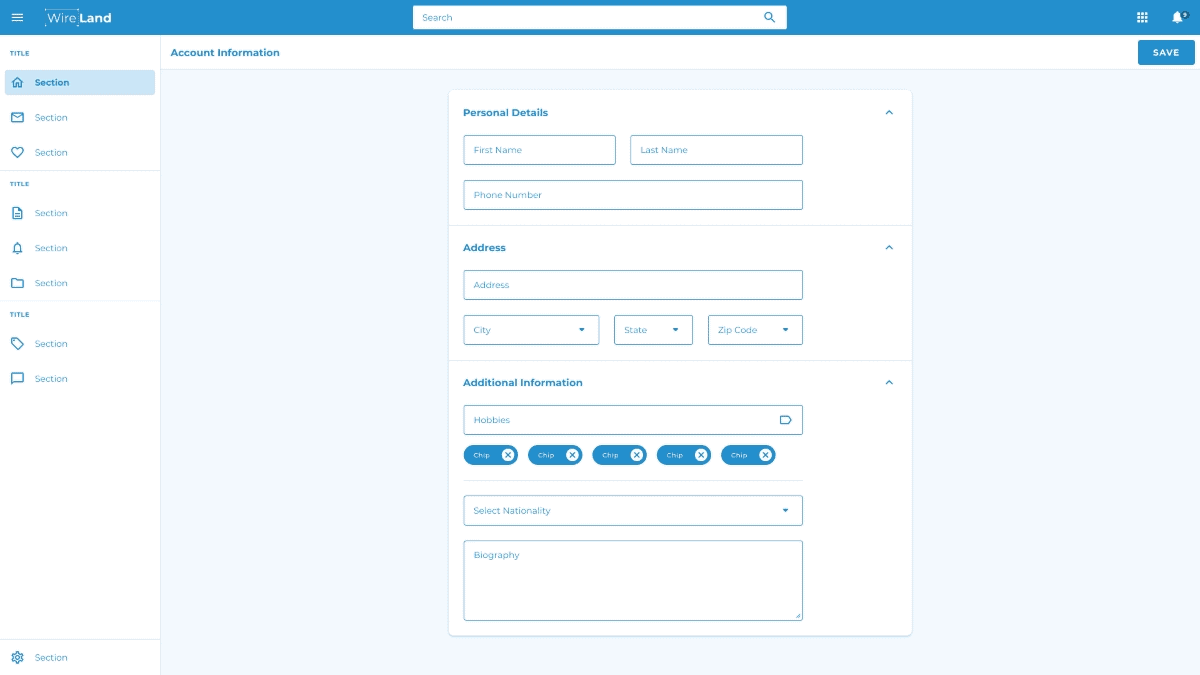Click the Address input field

point(633,285)
